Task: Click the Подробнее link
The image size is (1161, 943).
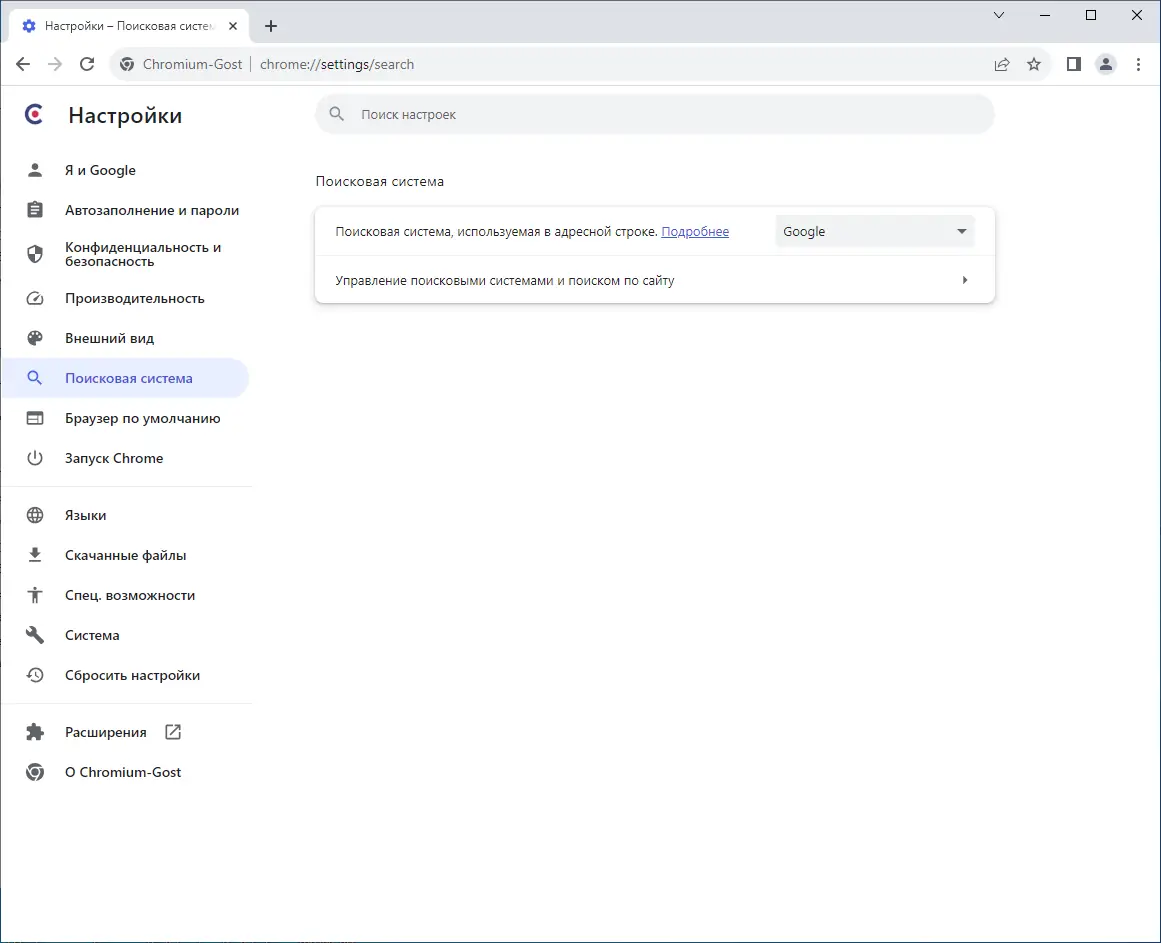Action: 694,231
